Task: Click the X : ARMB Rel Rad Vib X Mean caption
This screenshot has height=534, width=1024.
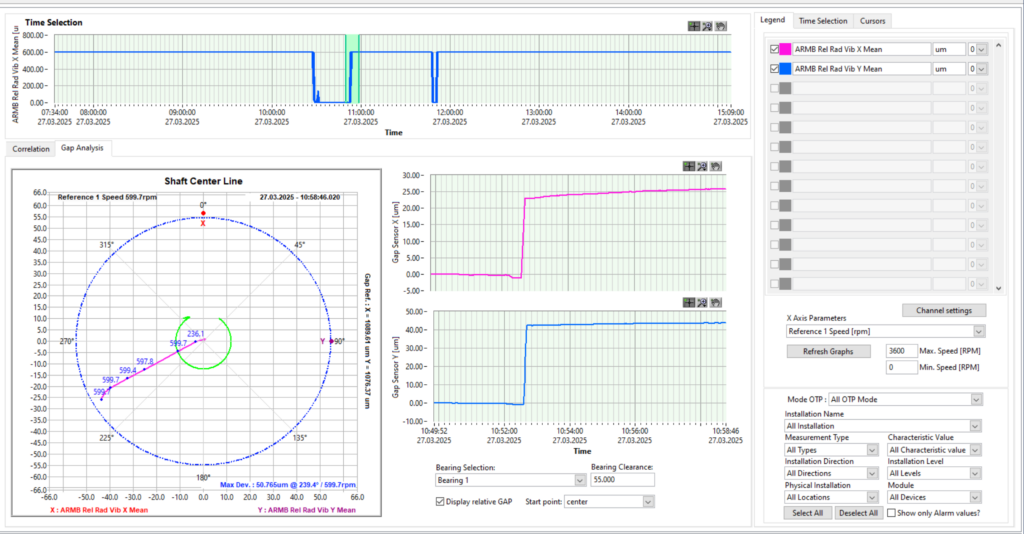Action: (99, 510)
